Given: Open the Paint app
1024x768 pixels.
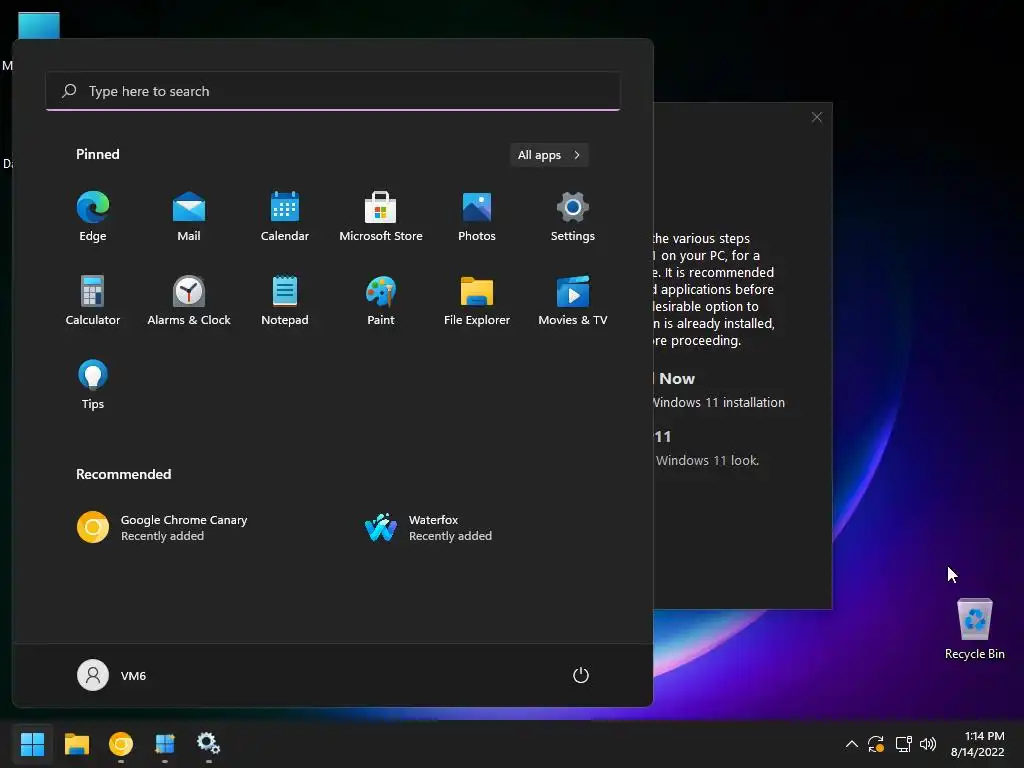Looking at the screenshot, I should coord(381,300).
